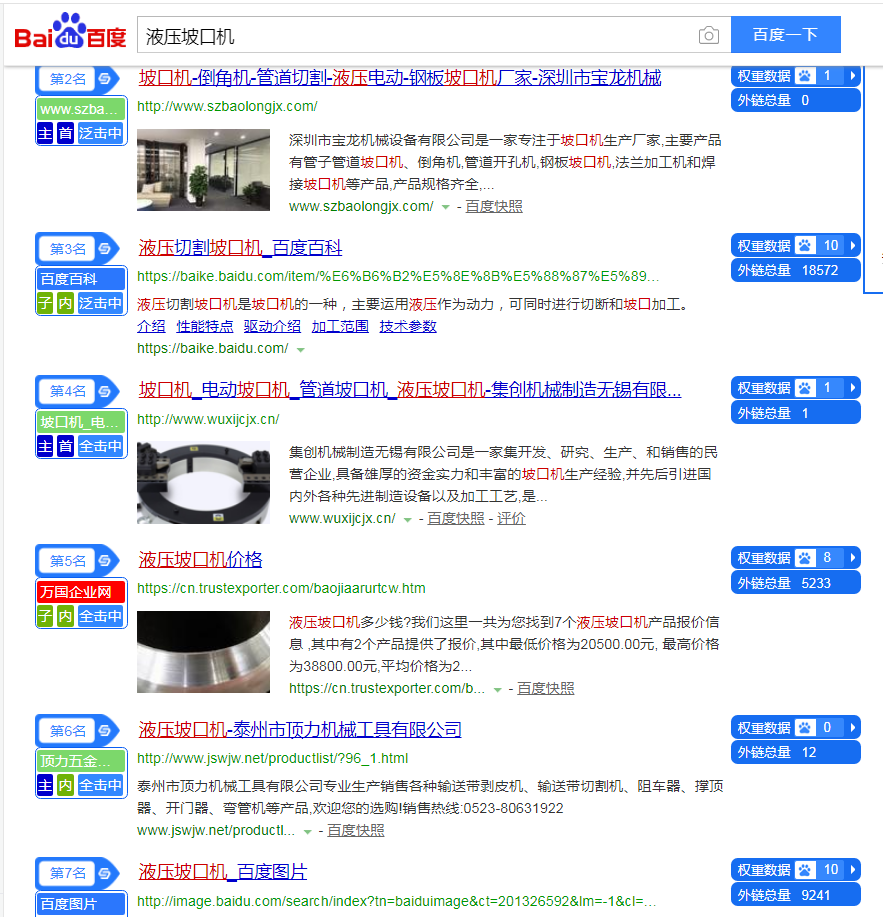Click the swirl icon beside 第7名
The image size is (883, 917).
[x=105, y=873]
